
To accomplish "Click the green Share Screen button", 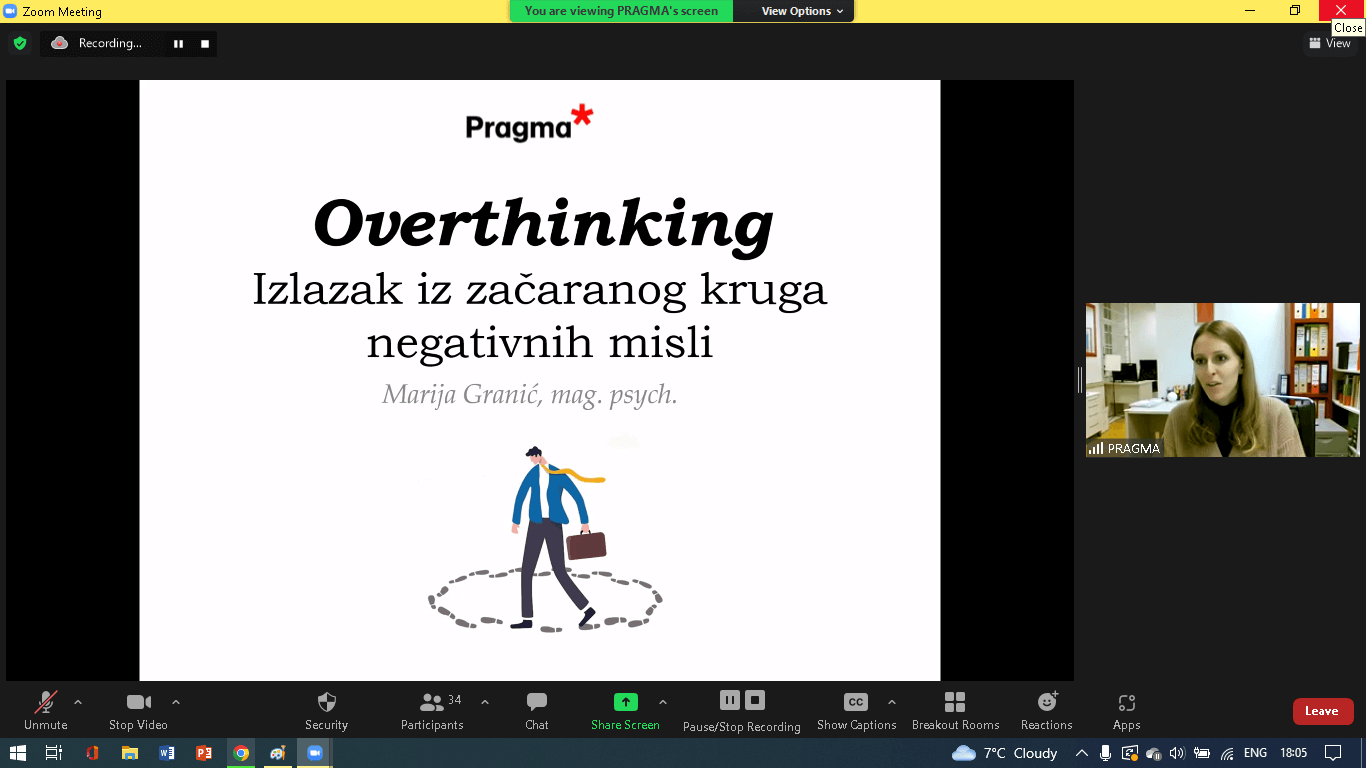I will coord(625,711).
